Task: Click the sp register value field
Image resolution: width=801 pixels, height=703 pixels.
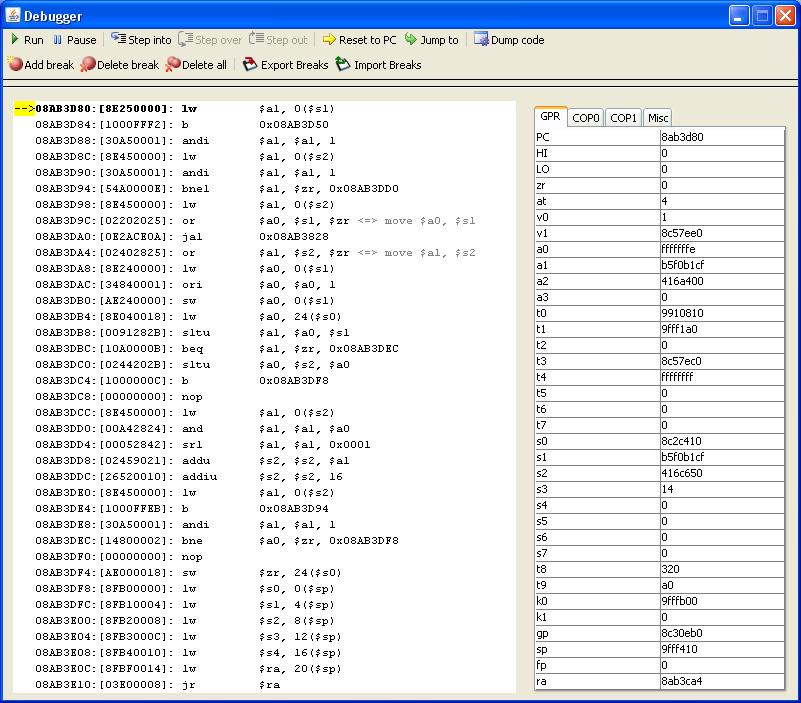Action: 721,649
